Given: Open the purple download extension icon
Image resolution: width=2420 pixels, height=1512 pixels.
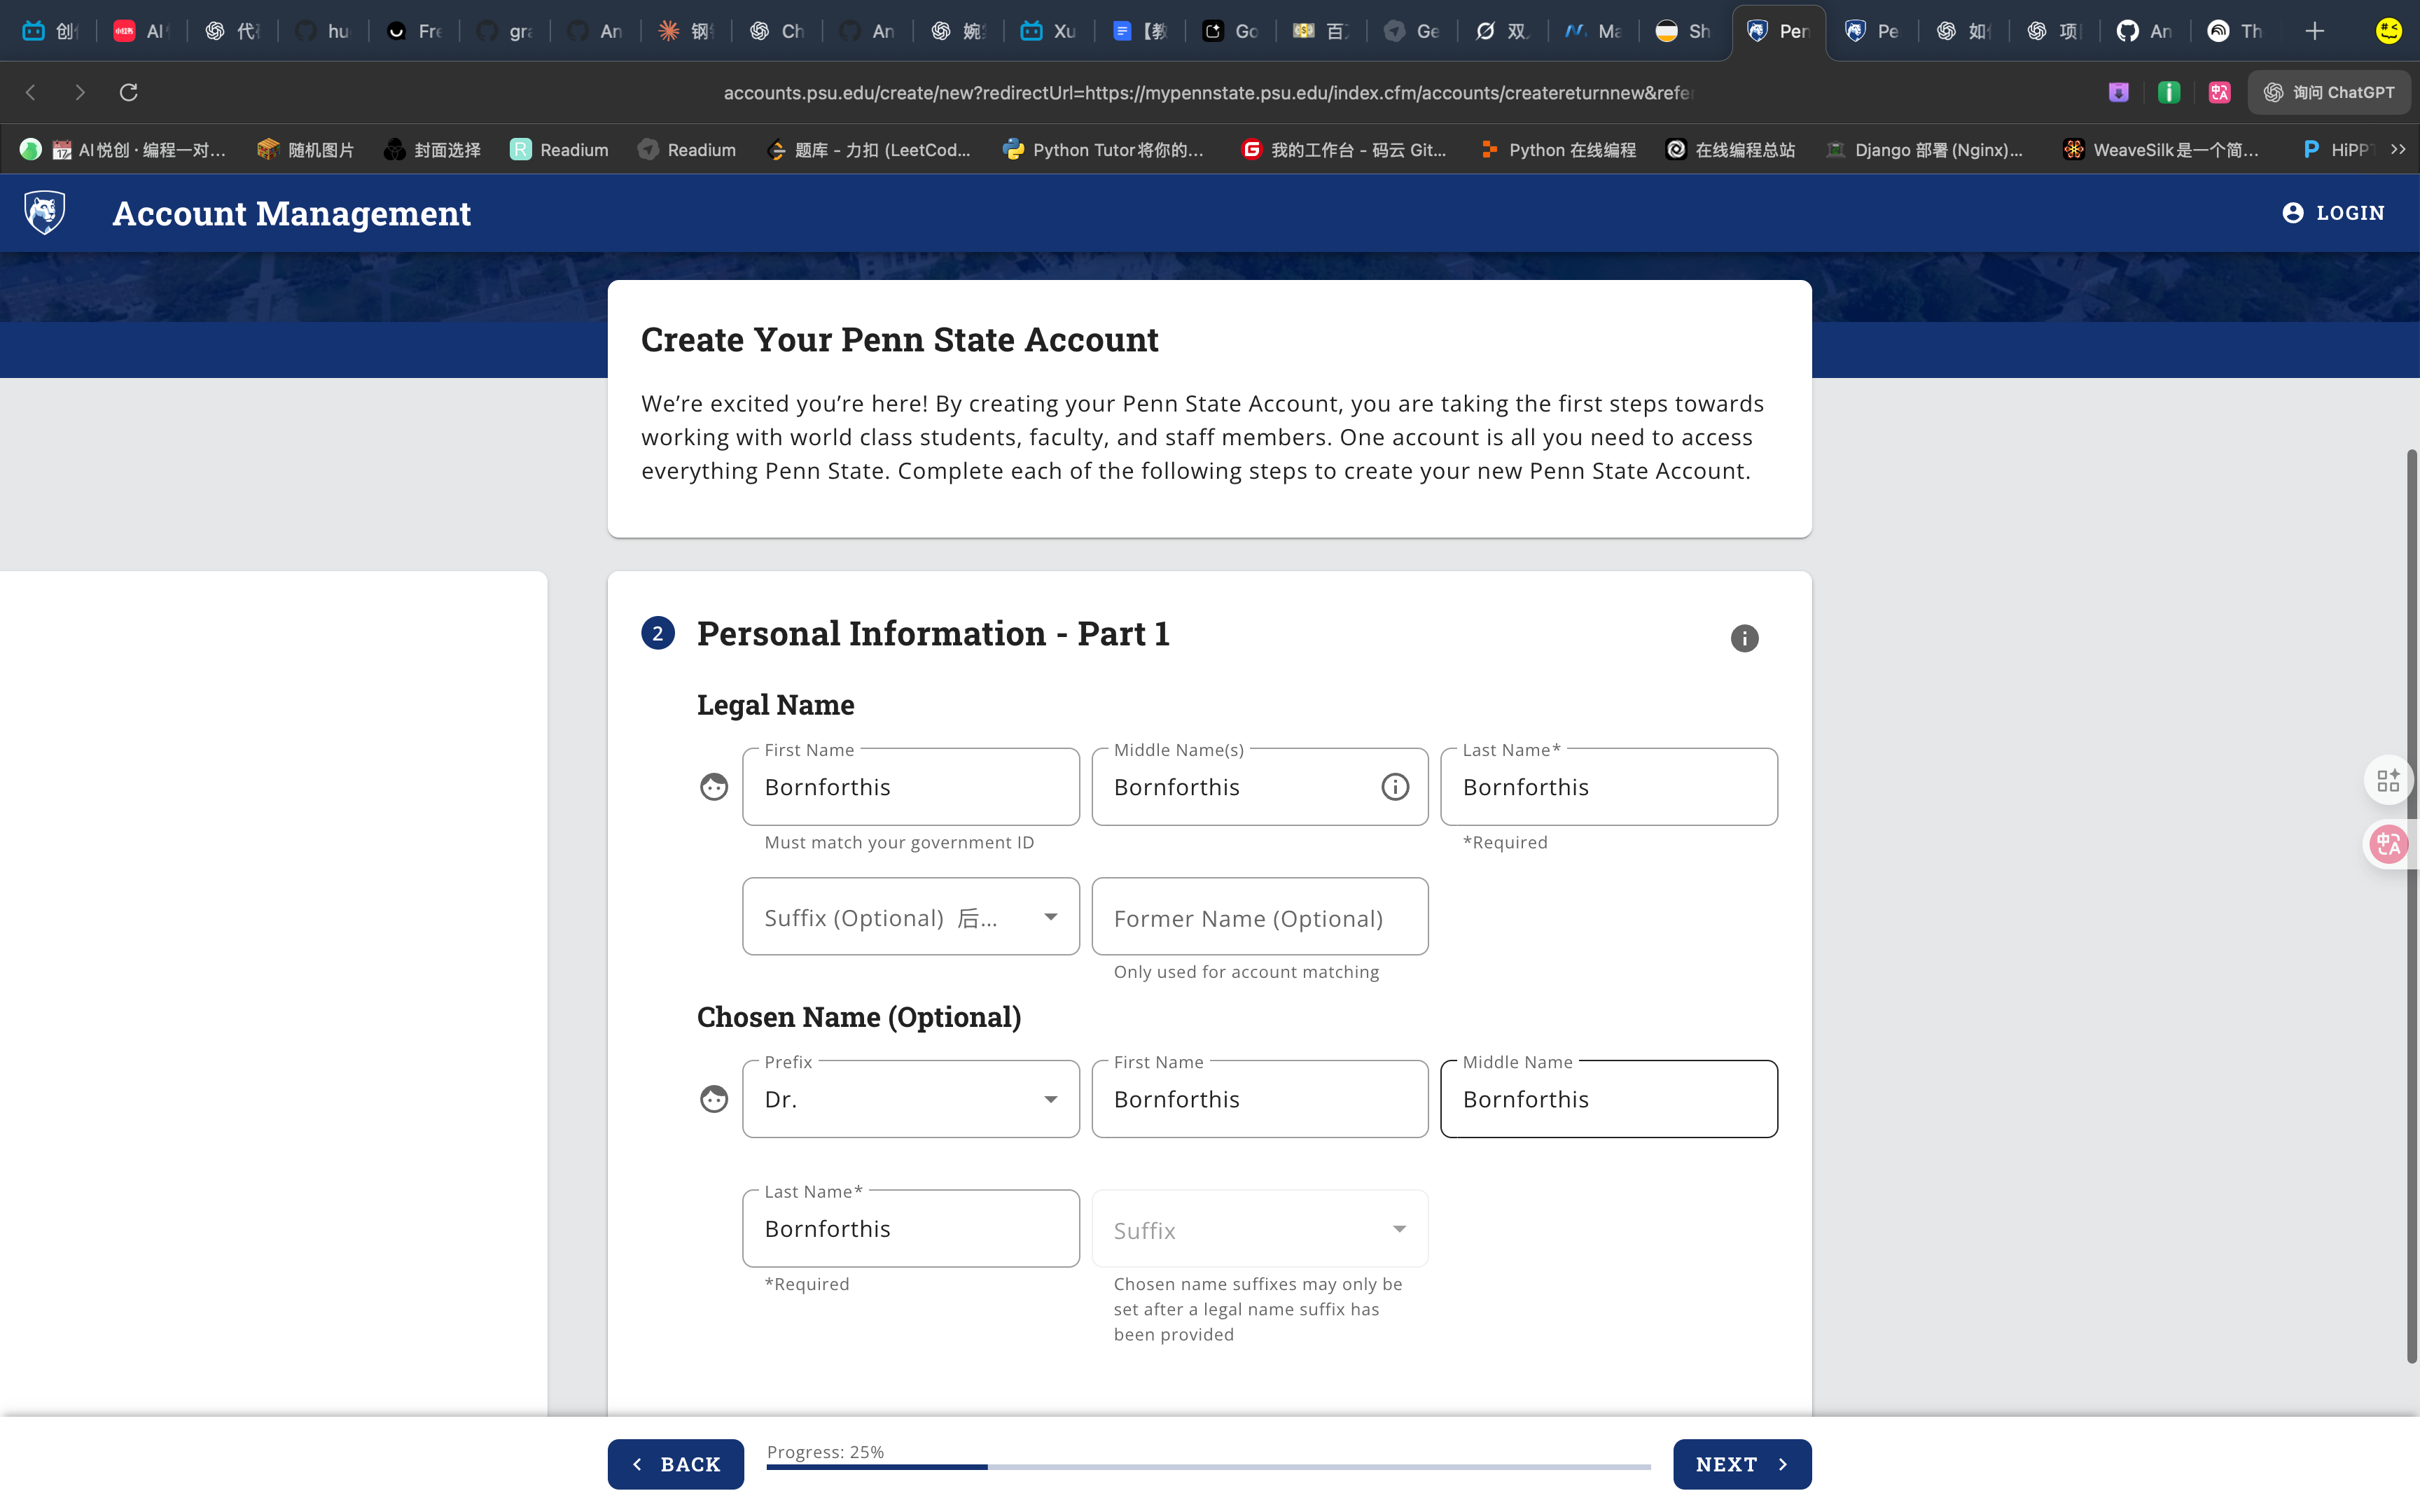Looking at the screenshot, I should (x=2118, y=92).
